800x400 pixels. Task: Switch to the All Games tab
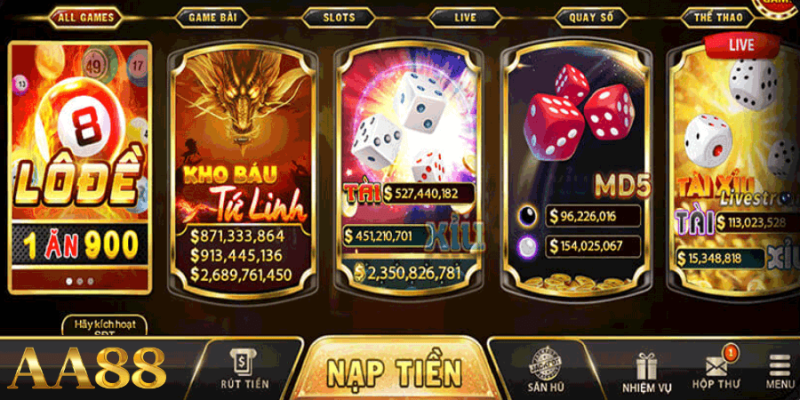pyautogui.click(x=86, y=18)
